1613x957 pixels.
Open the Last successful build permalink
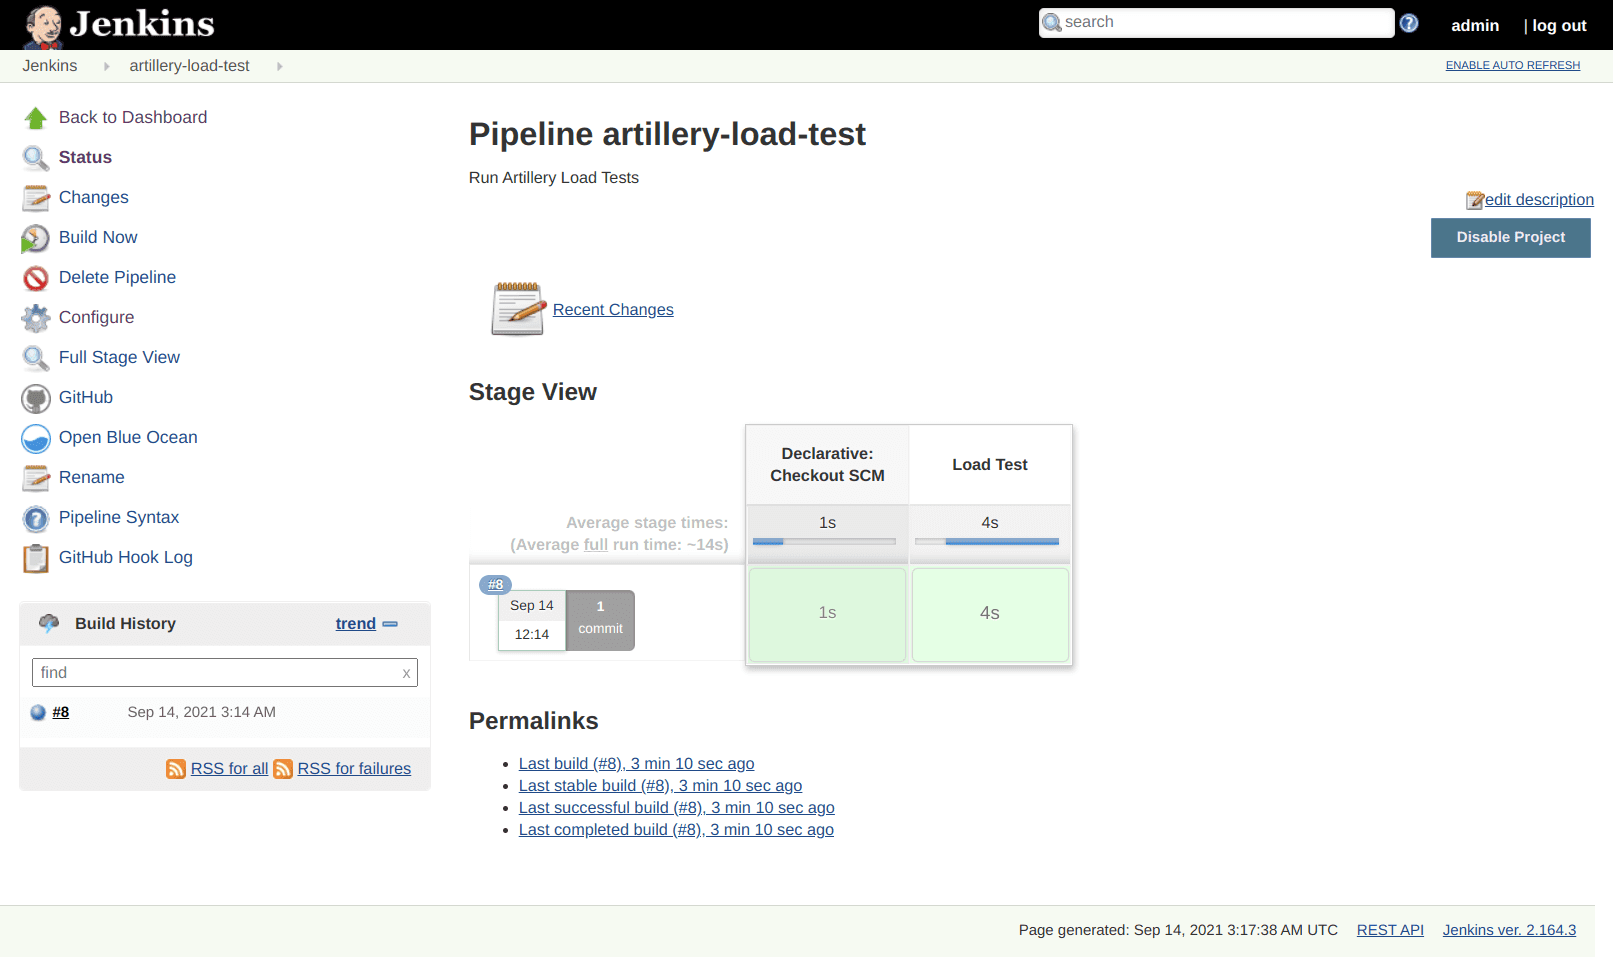tap(676, 807)
